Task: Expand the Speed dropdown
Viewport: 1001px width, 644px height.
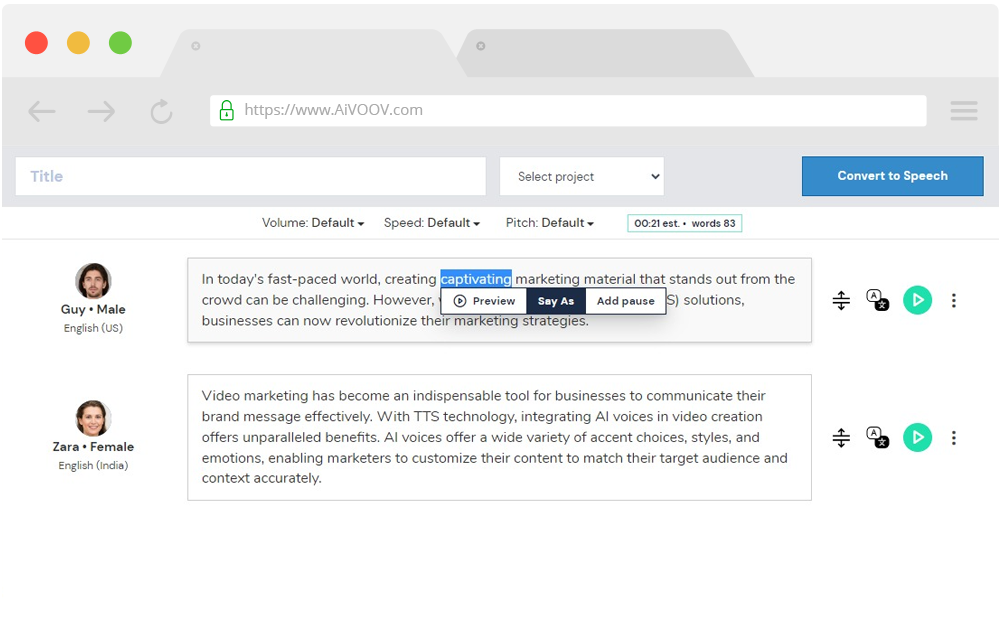Action: point(432,223)
